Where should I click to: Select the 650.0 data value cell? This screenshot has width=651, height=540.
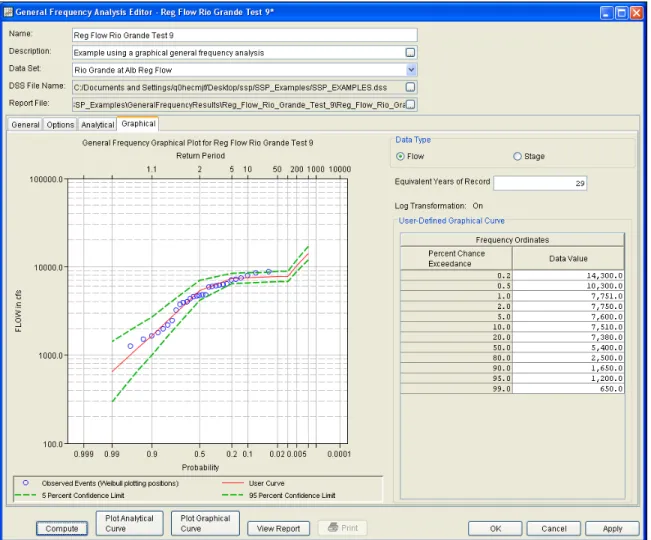pyautogui.click(x=568, y=389)
